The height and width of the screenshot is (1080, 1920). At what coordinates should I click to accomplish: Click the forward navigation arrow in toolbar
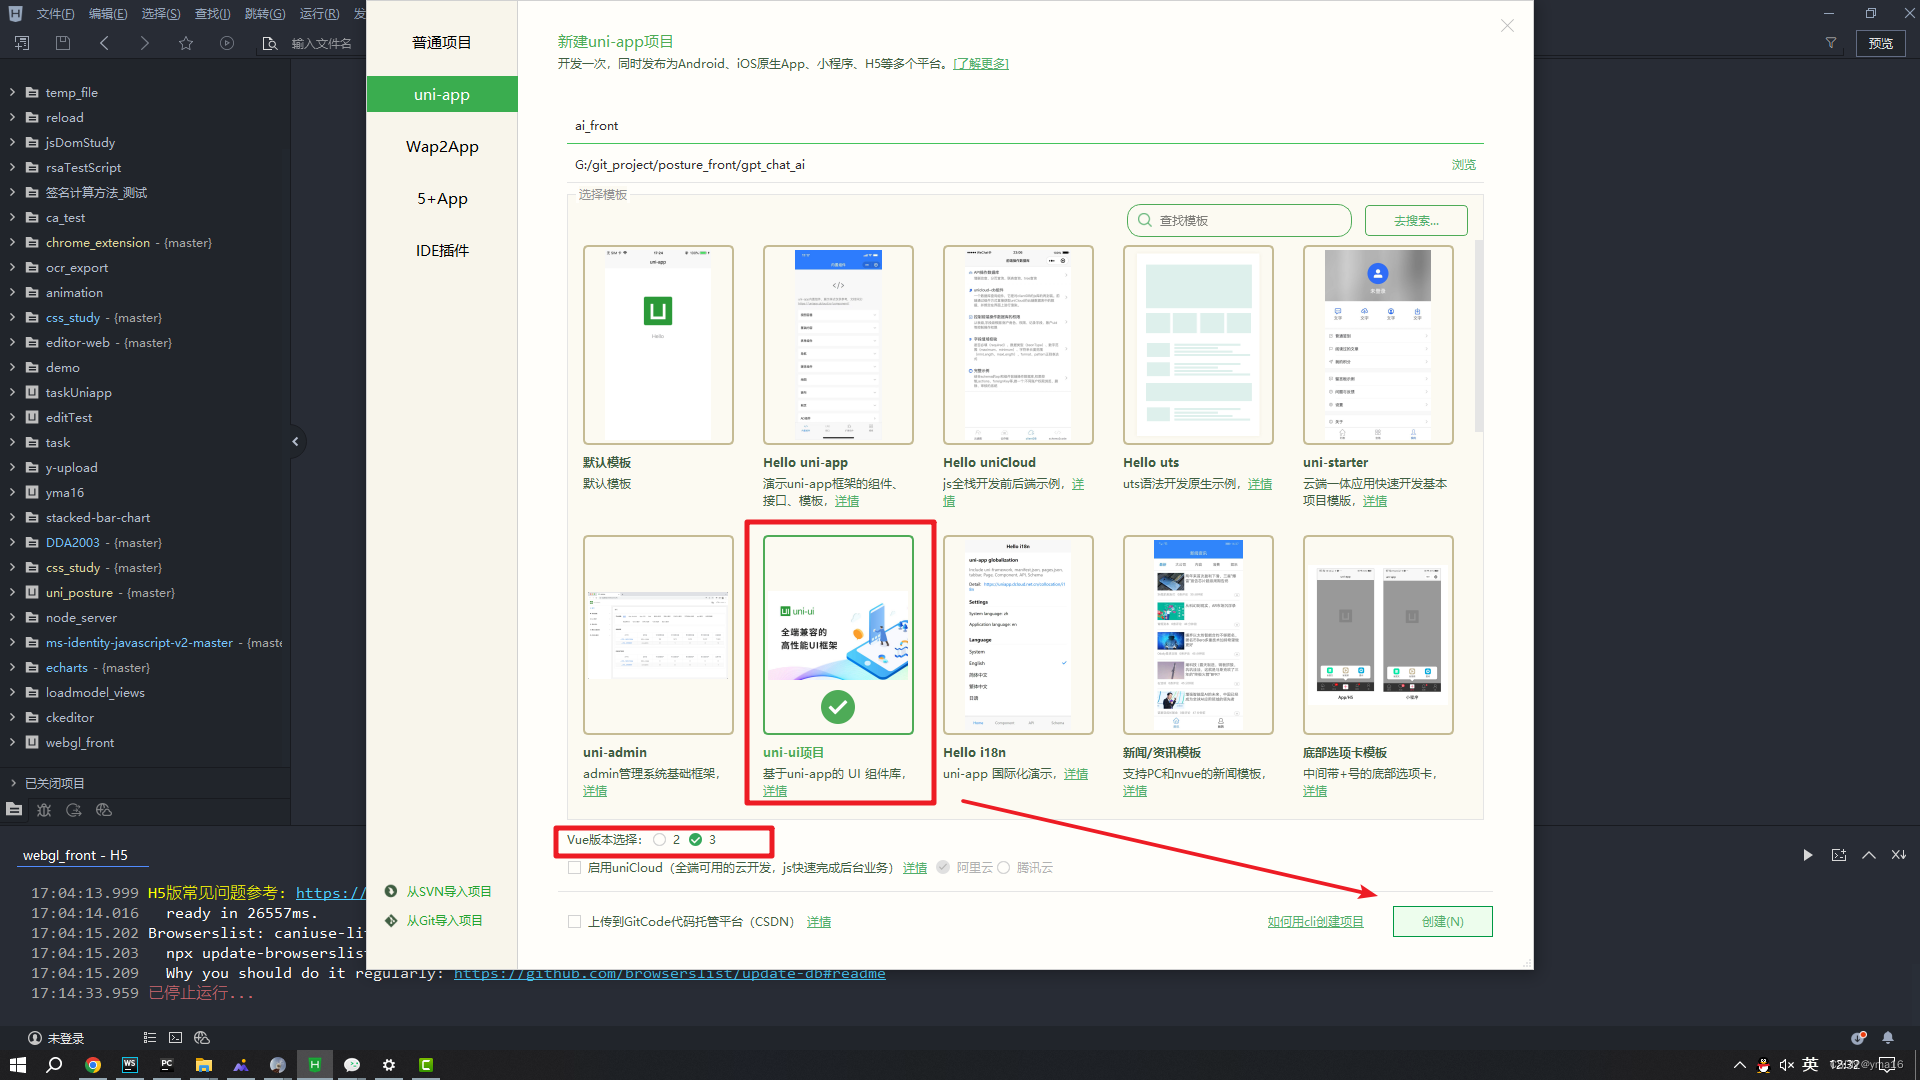145,43
